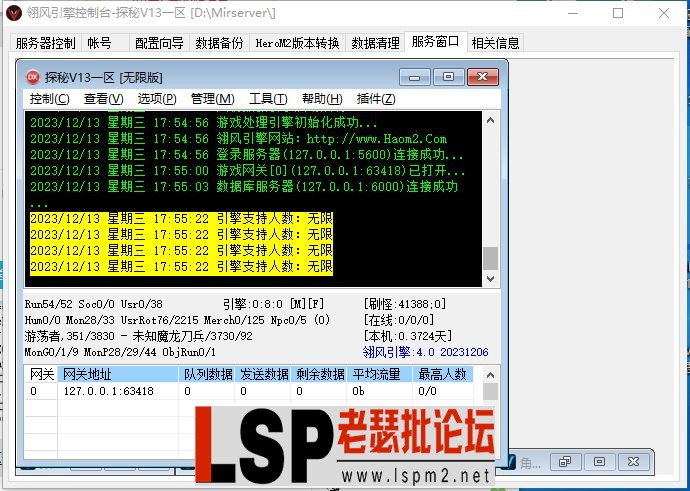Screen dimensions: 690x491
Task: Open the 选项(P) menu
Action: pyautogui.click(x=157, y=99)
